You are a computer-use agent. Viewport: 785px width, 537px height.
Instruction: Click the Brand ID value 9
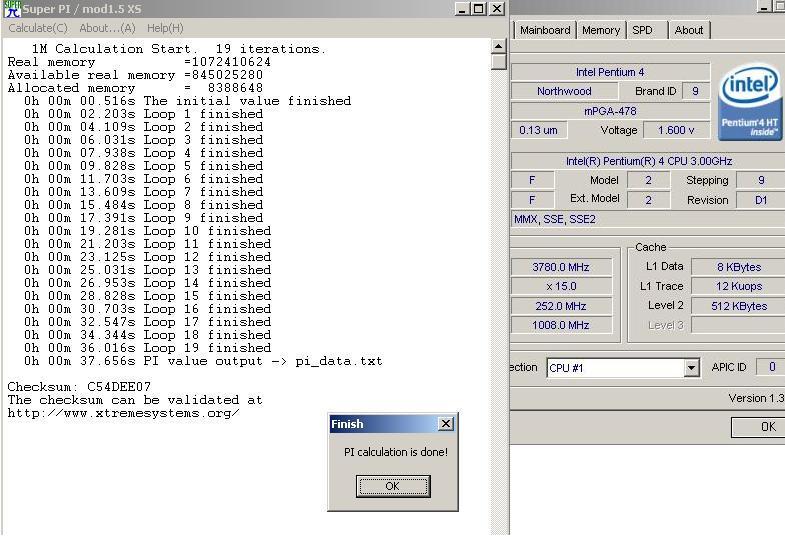pos(695,91)
